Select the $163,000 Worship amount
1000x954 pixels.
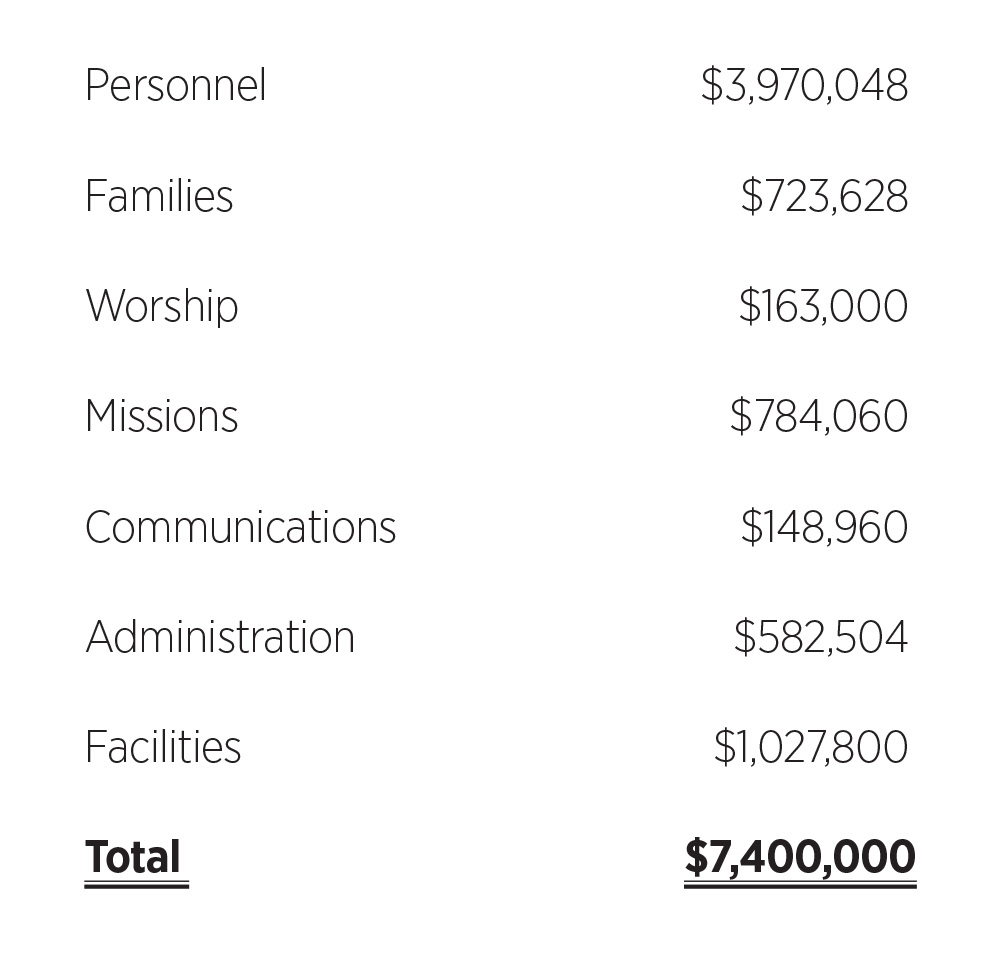824,307
